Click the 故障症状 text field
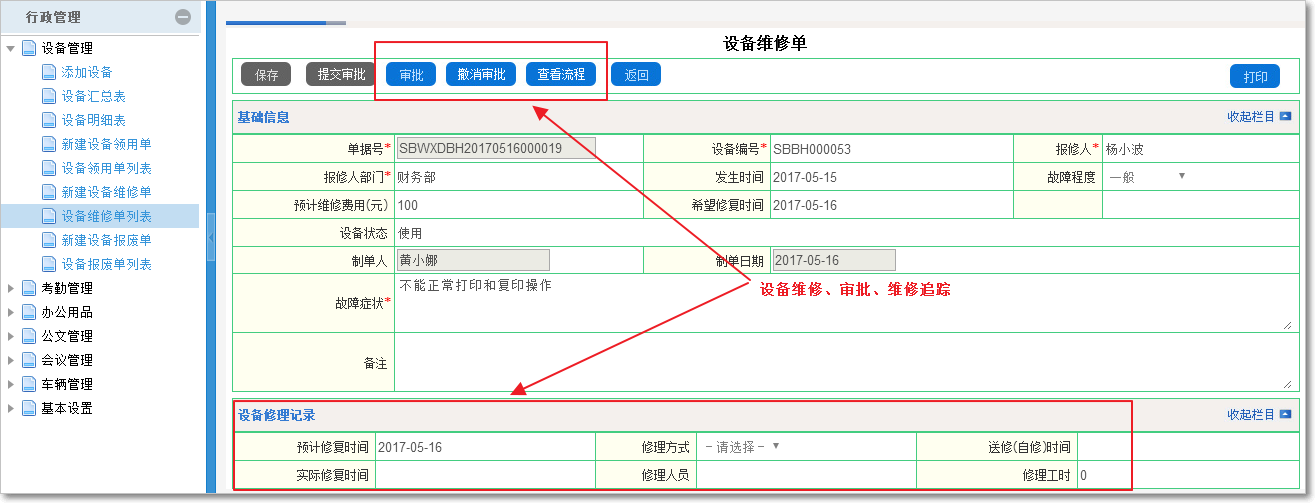1315x503 pixels. point(843,303)
